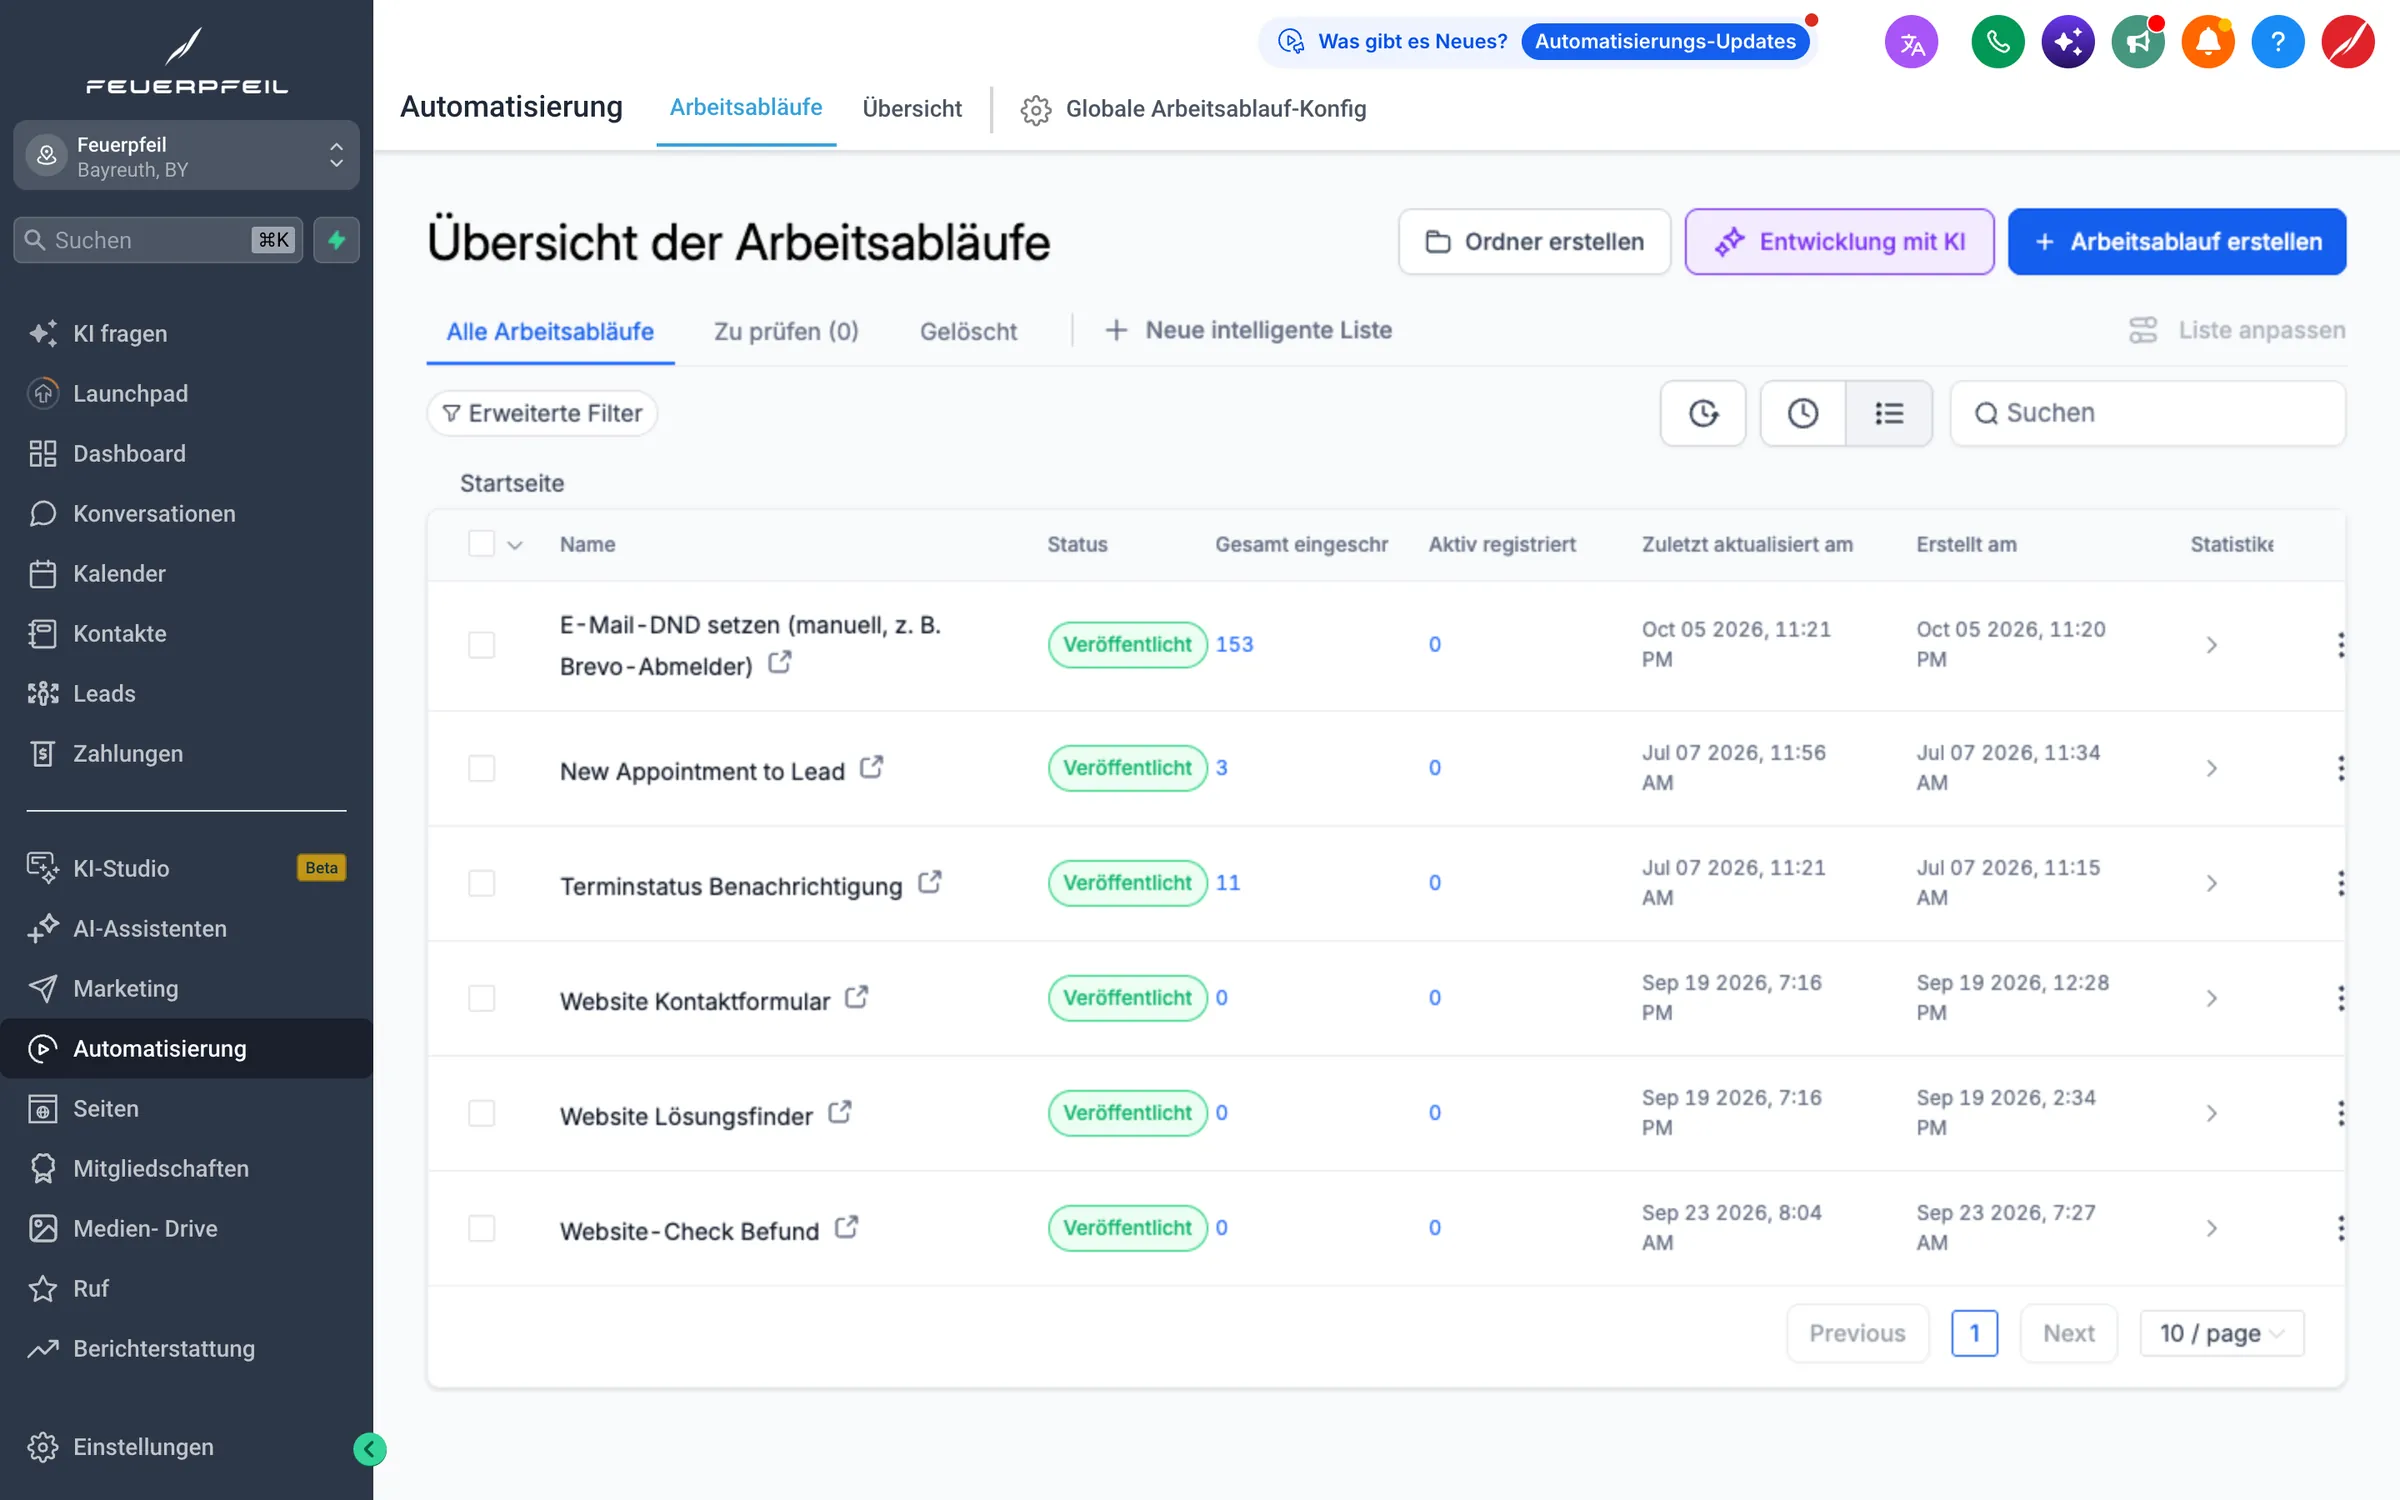Switch to the list view icon
The image size is (2400, 1500).
point(1888,413)
